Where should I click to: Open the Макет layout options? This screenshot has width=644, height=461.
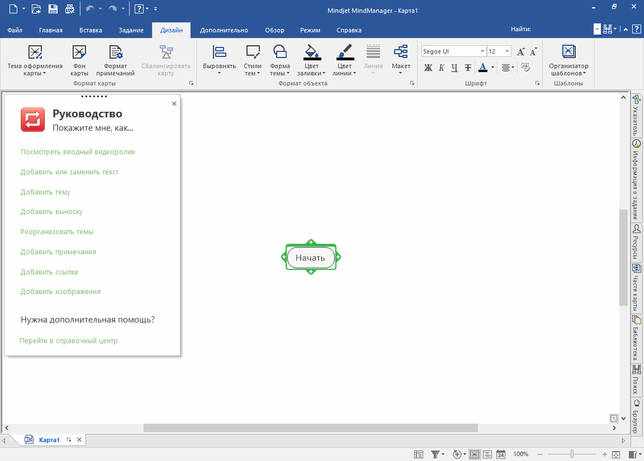401,60
